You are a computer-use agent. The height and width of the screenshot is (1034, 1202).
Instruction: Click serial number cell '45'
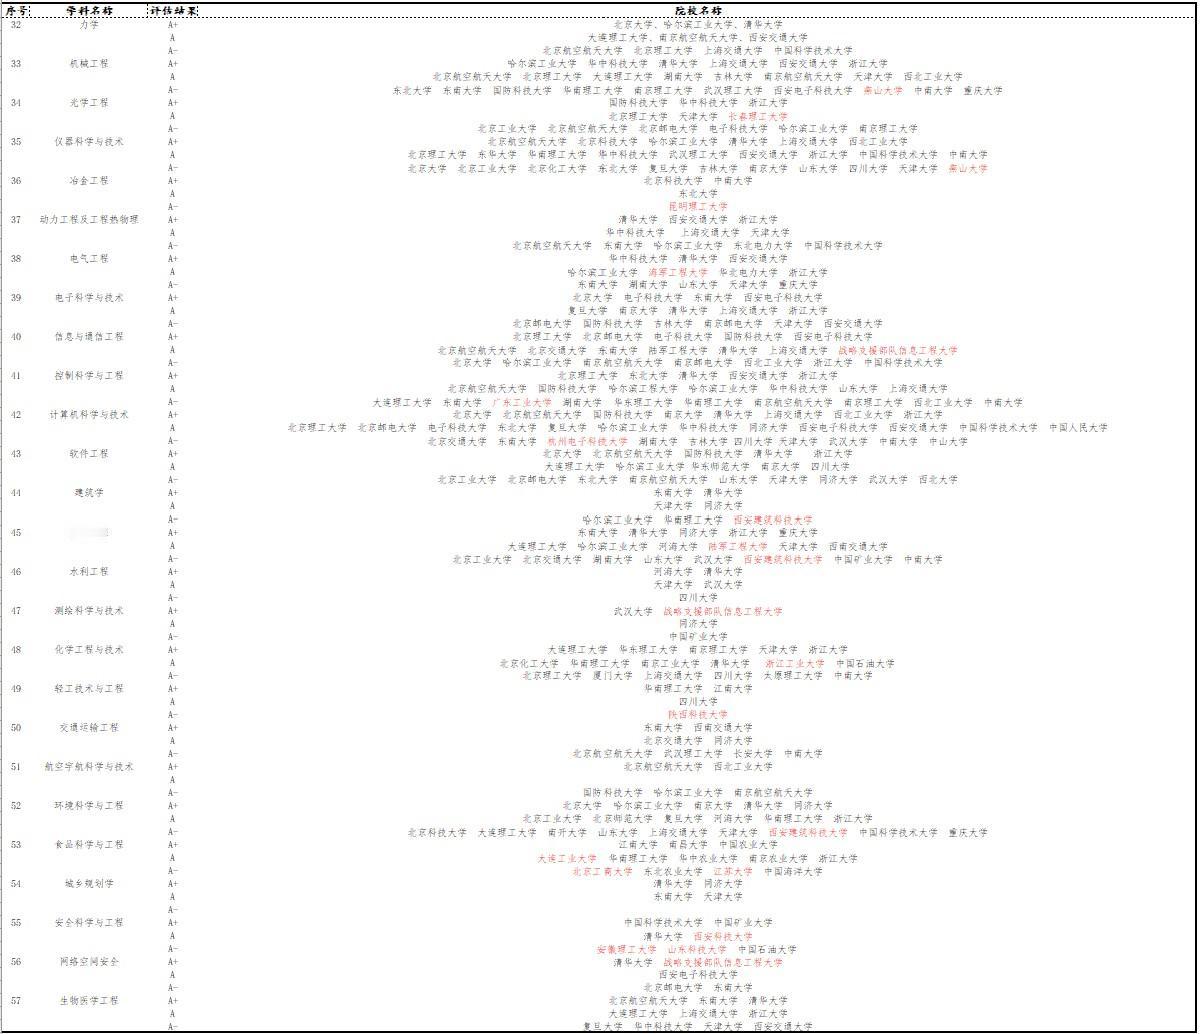[x=16, y=532]
